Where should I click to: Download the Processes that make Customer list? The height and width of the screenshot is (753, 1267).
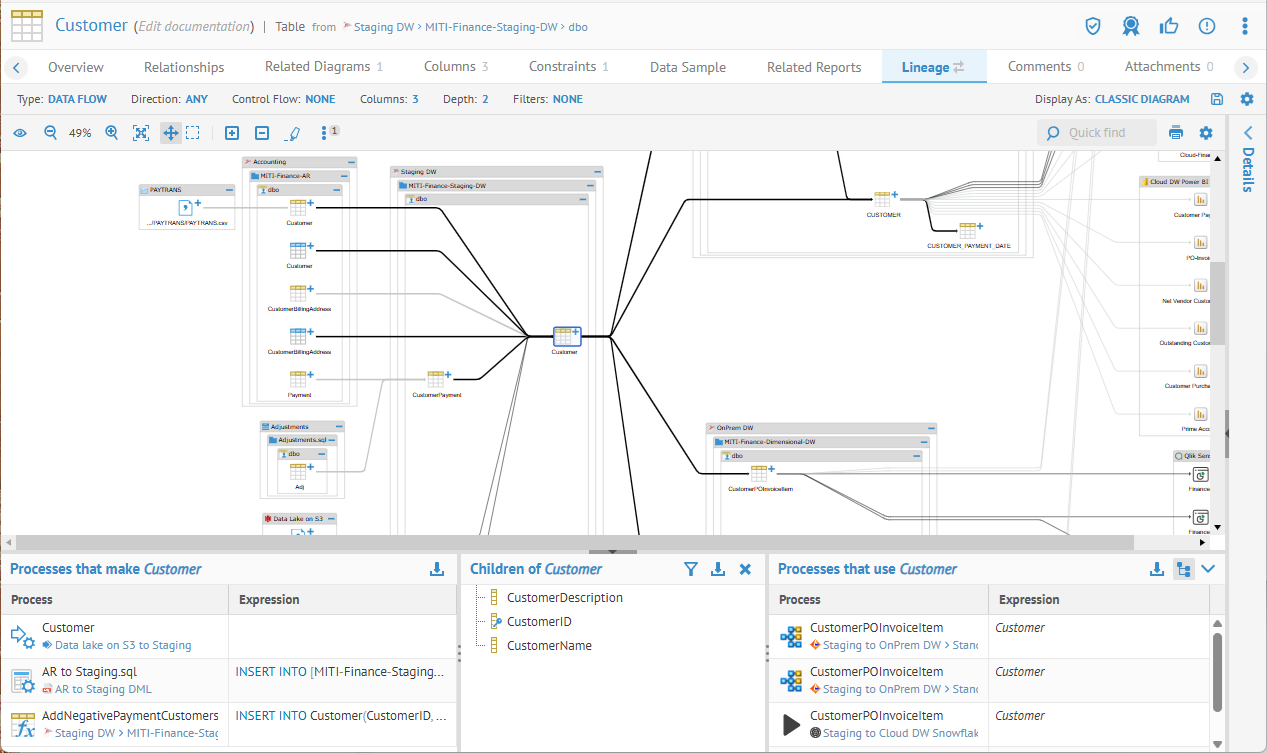click(436, 569)
